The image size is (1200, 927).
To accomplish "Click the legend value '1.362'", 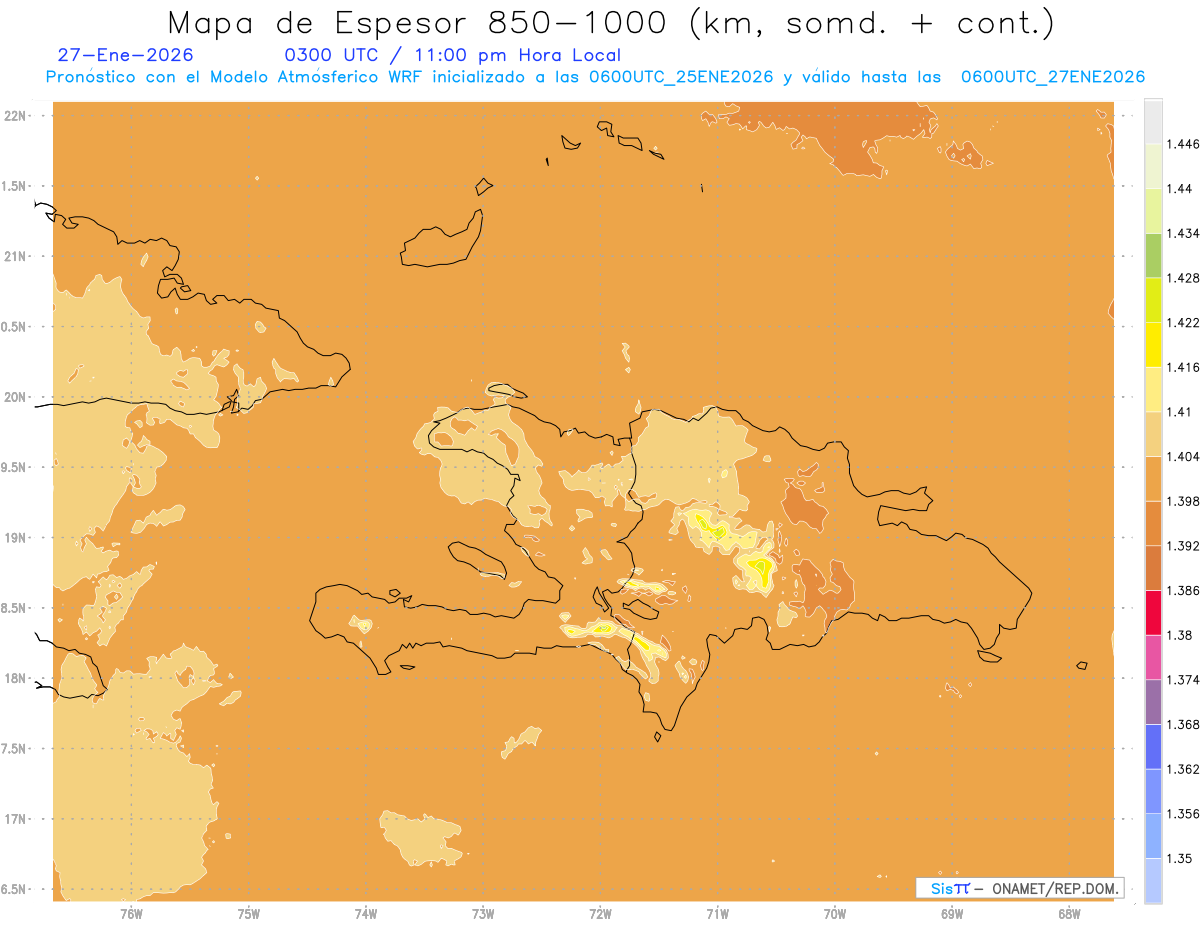I will [1183, 769].
